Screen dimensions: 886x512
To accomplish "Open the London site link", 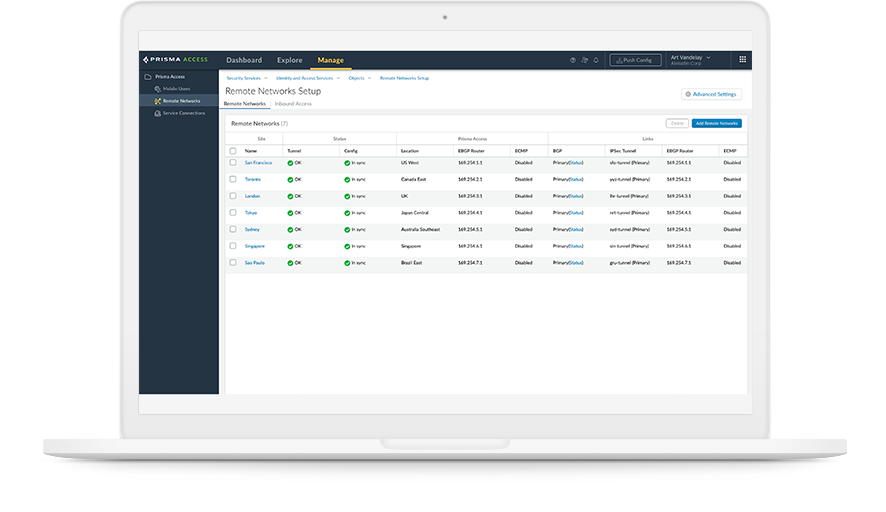I will click(x=252, y=196).
